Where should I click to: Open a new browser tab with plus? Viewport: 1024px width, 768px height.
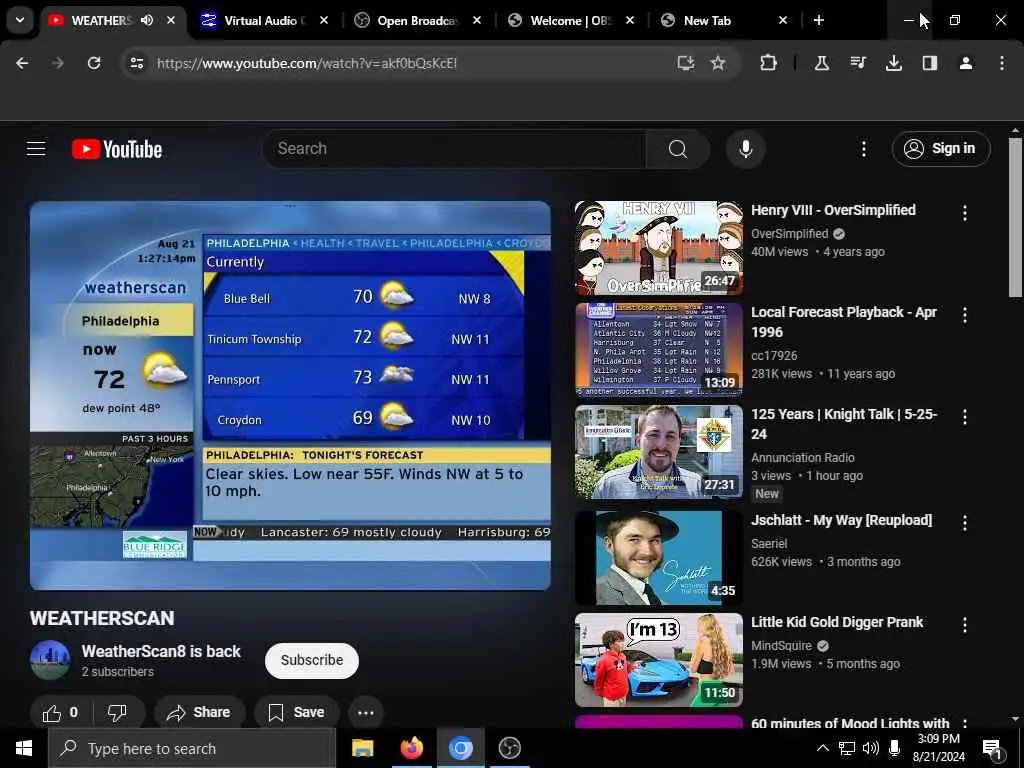tap(819, 20)
